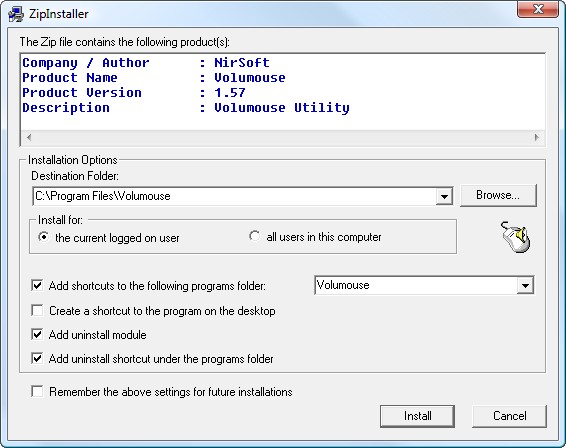The image size is (566, 448).
Task: Click the Destination Folder: label
Action: tap(75, 176)
